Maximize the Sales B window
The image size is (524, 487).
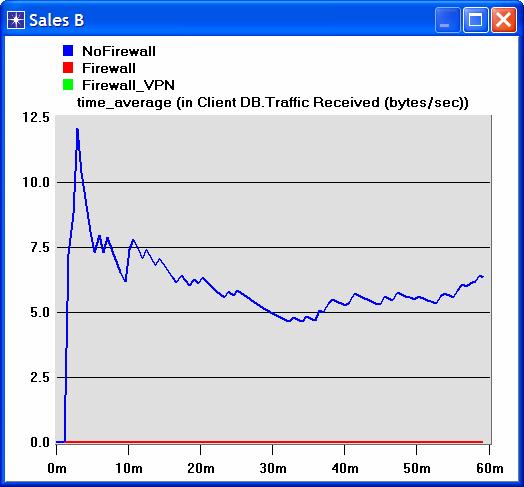[476, 20]
